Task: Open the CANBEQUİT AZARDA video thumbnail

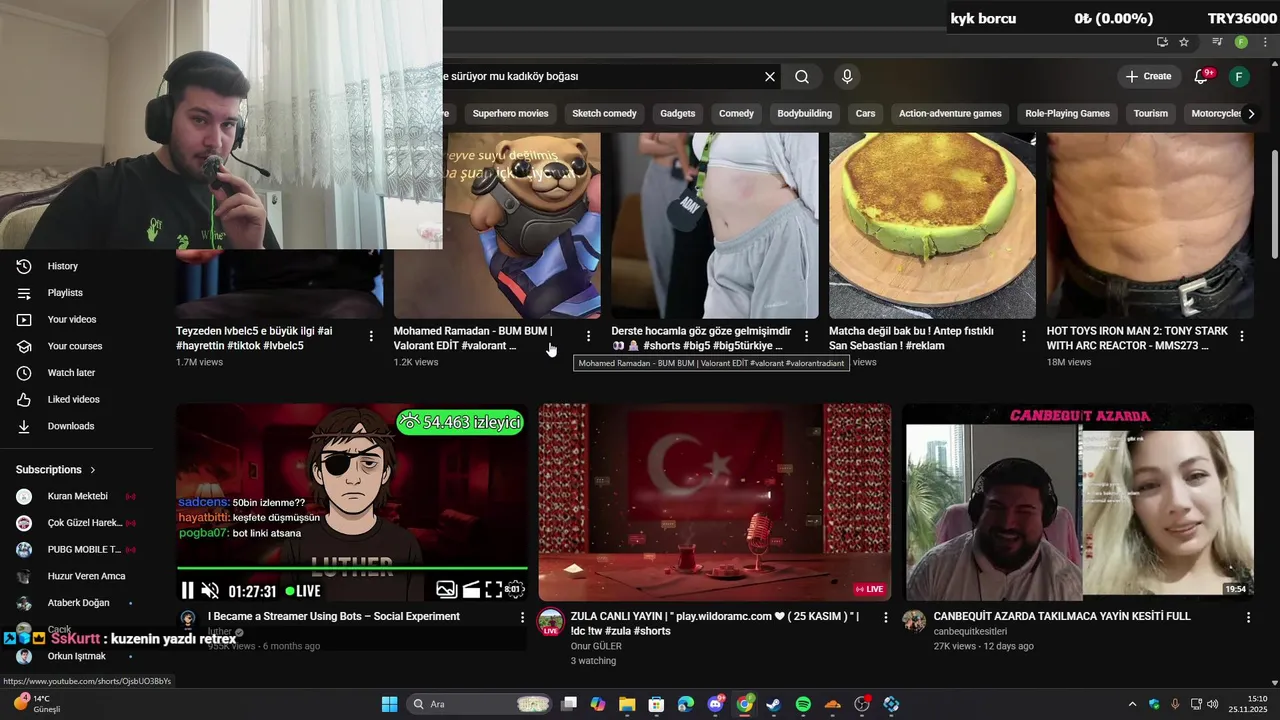Action: click(x=1078, y=502)
